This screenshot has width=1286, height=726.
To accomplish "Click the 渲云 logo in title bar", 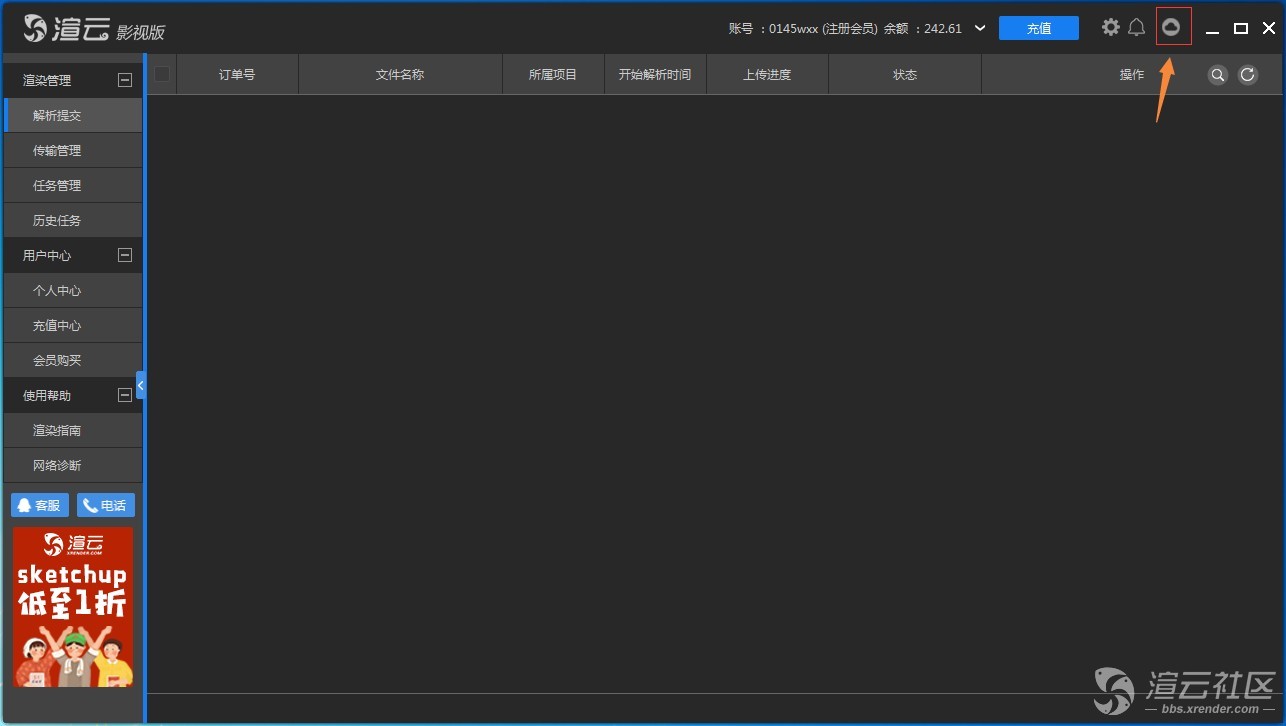I will pyautogui.click(x=94, y=29).
